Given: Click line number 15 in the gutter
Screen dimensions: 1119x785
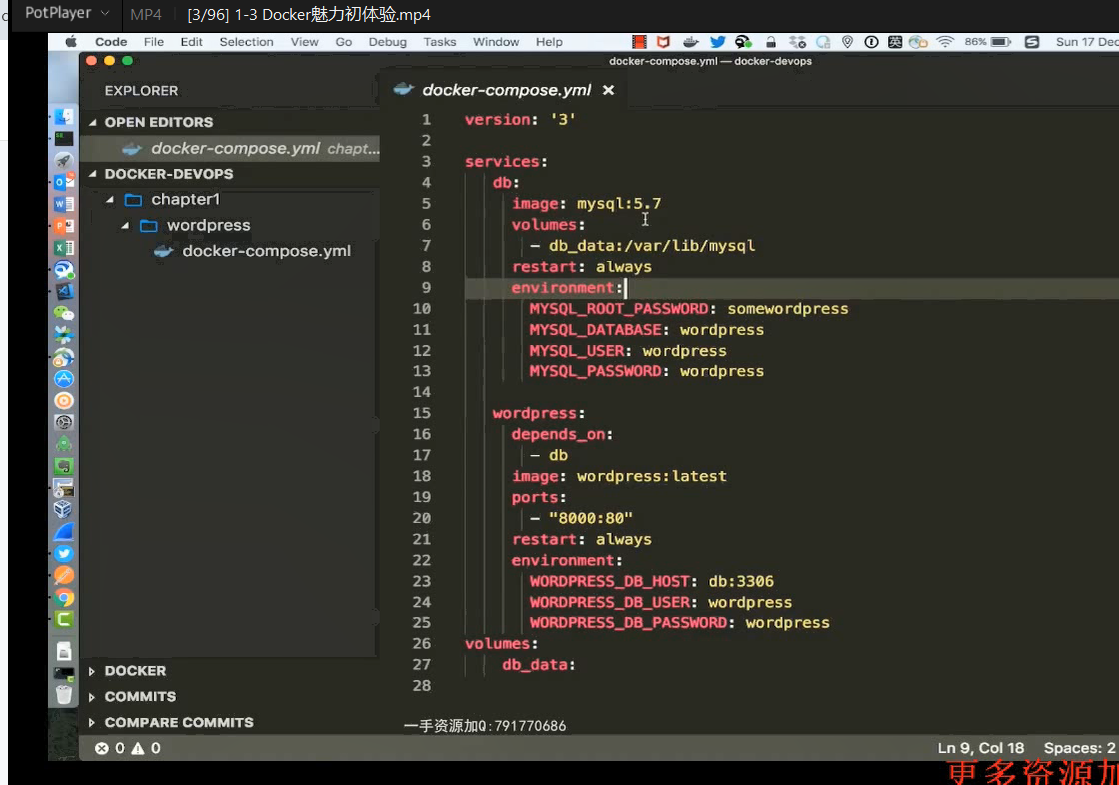Looking at the screenshot, I should click(x=422, y=413).
